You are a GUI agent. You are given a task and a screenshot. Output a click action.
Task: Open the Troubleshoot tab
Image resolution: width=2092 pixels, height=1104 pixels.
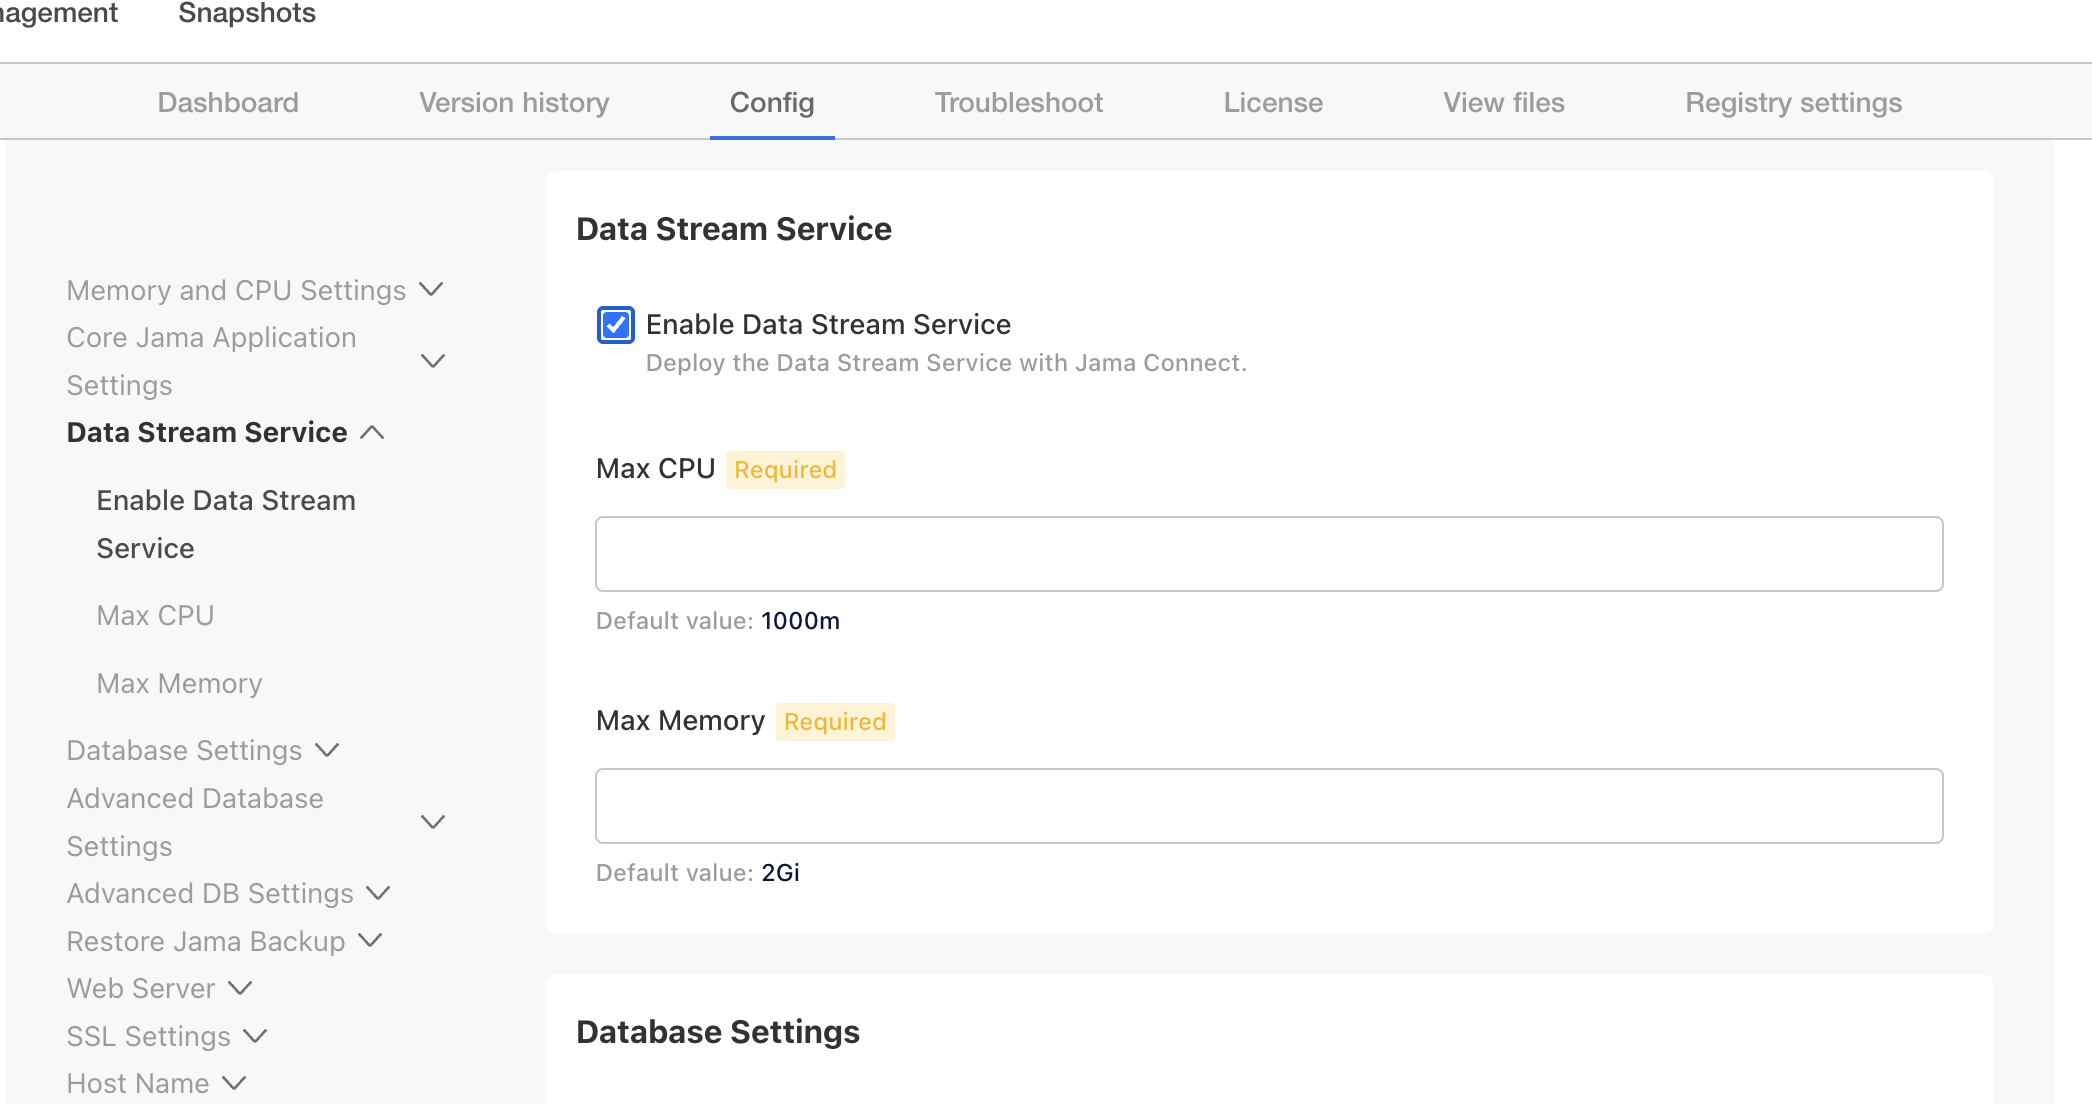pyautogui.click(x=1019, y=102)
